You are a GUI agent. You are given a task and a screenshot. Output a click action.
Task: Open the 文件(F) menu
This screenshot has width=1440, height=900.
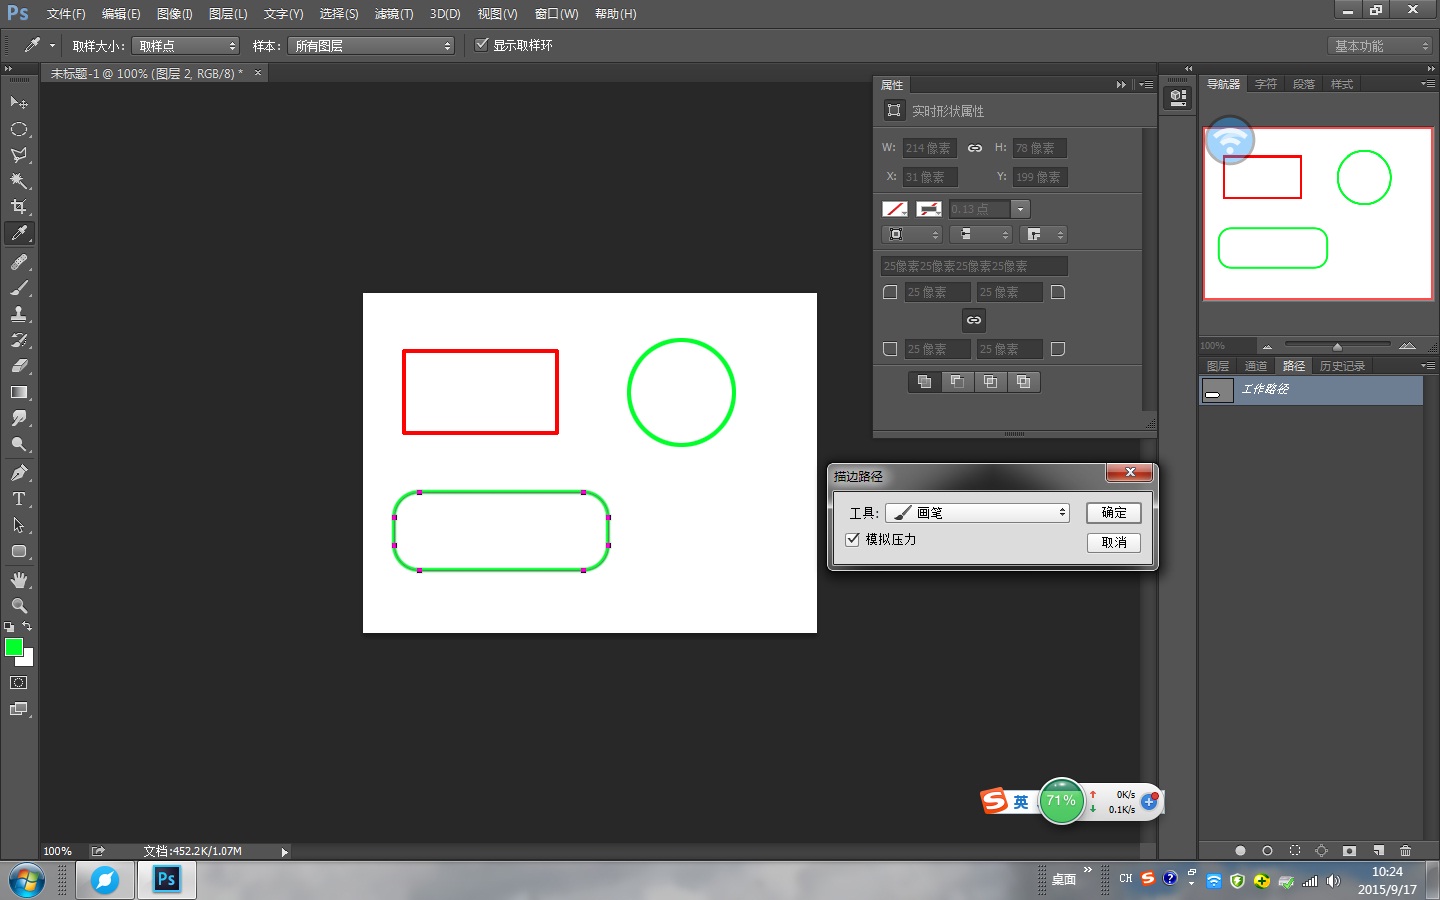[x=66, y=14]
